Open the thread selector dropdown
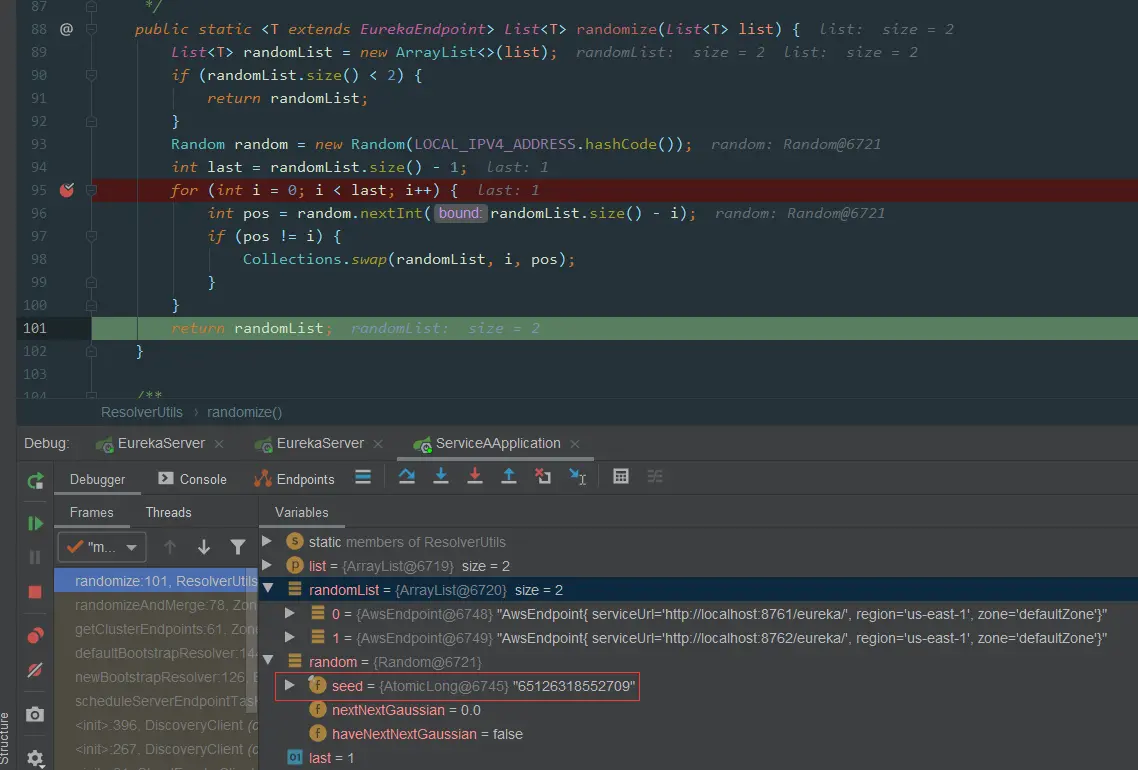This screenshot has width=1138, height=770. click(102, 547)
